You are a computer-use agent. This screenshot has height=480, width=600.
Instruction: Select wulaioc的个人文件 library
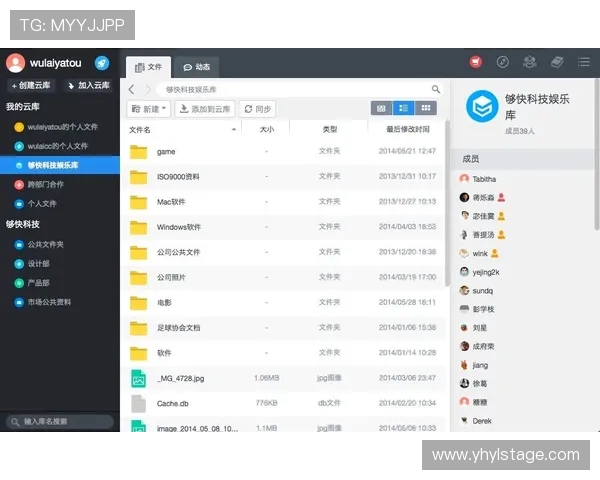pyautogui.click(x=60, y=146)
